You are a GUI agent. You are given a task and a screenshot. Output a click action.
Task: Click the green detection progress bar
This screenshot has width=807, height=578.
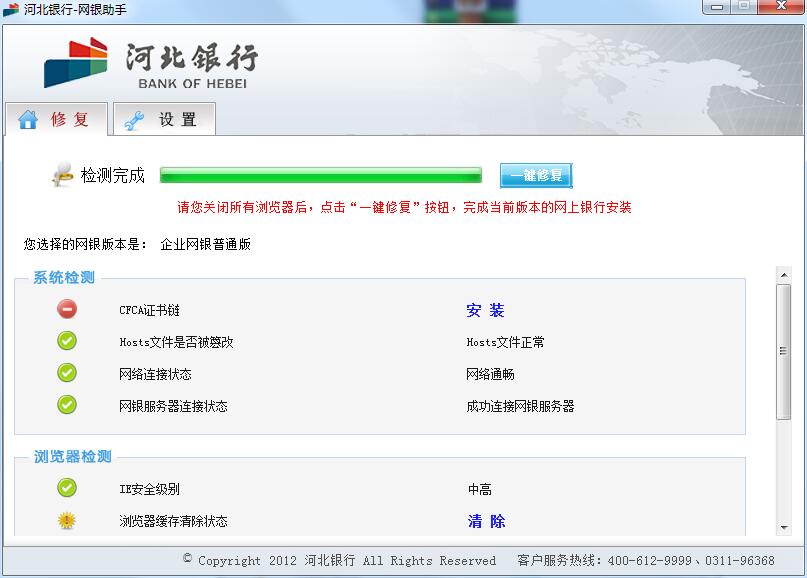click(321, 175)
